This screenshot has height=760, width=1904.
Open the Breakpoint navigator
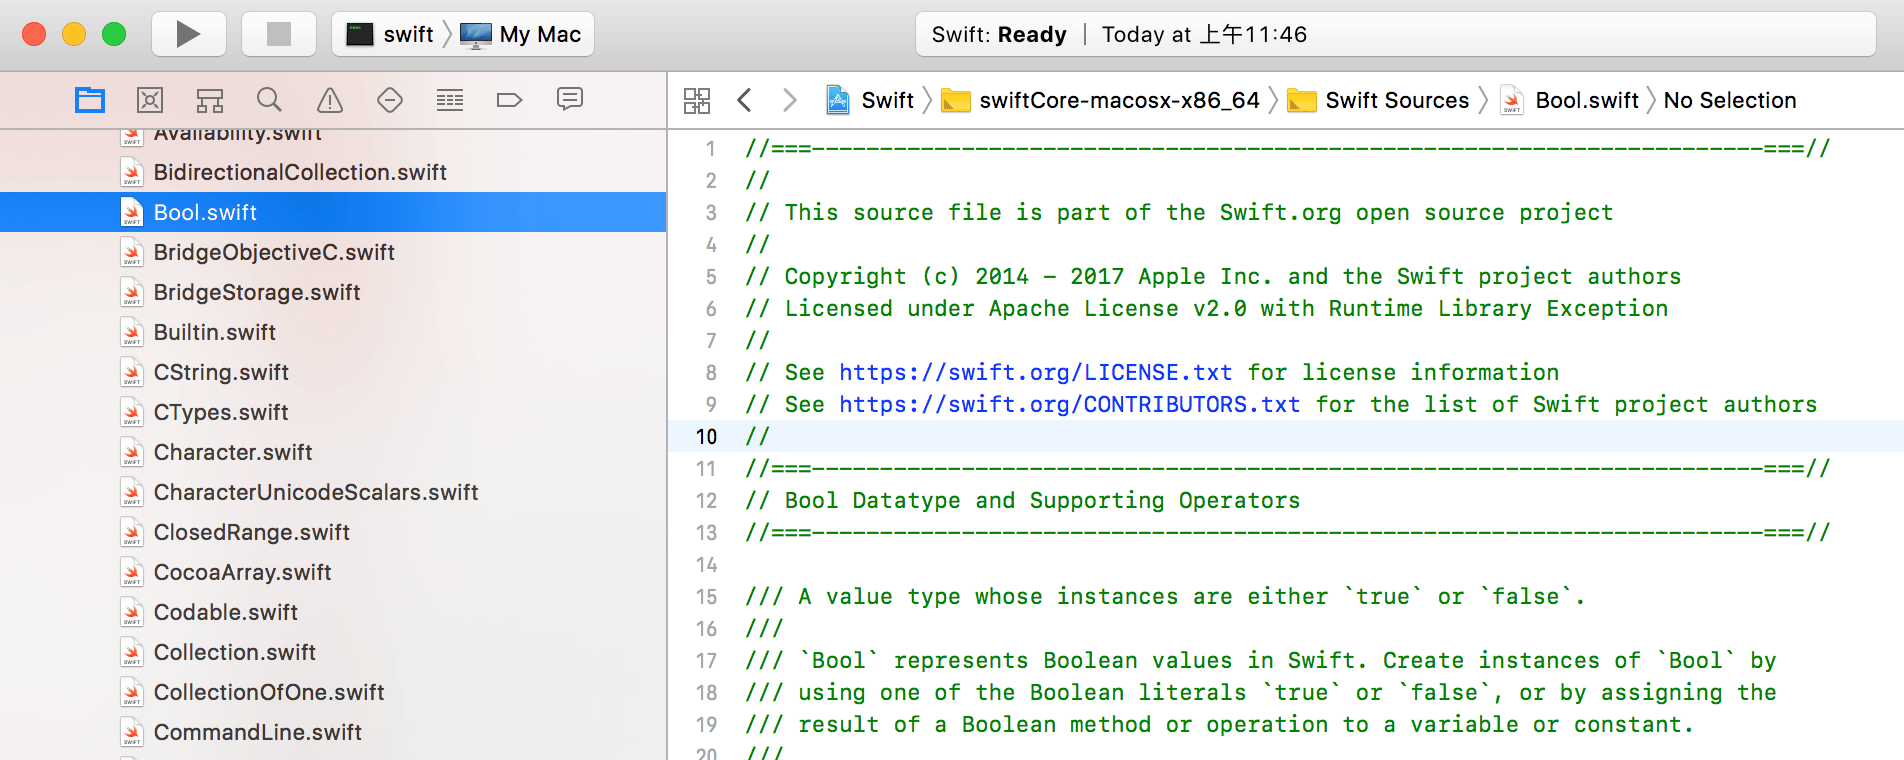click(510, 100)
